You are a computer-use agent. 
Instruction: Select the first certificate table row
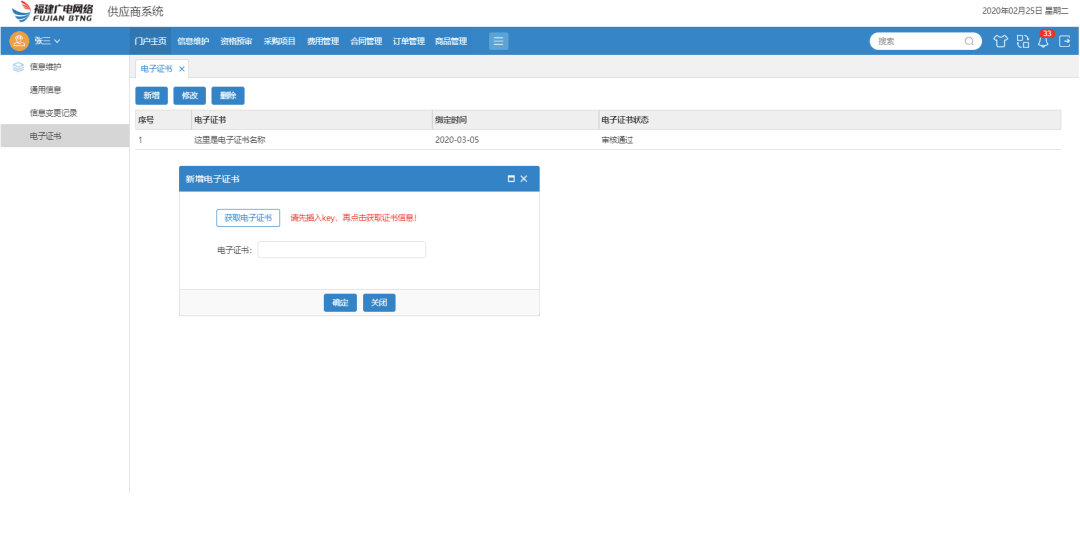tap(598, 140)
